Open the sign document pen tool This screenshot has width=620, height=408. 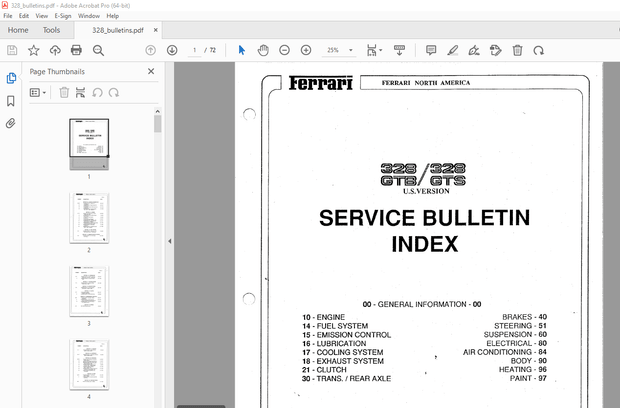pyautogui.click(x=474, y=50)
